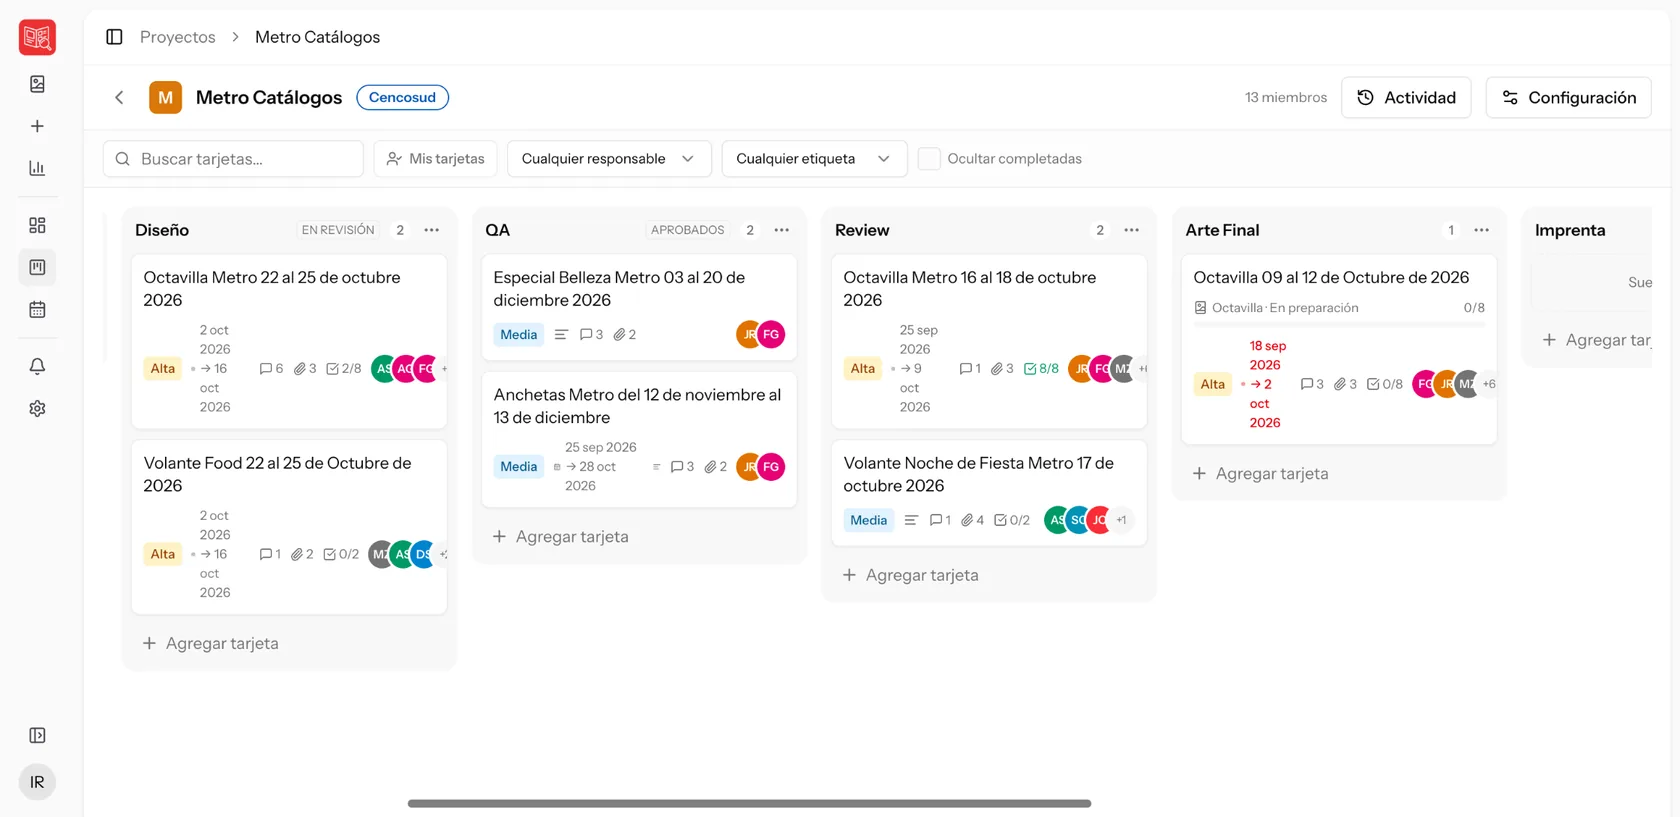Click the collapse panel icon at sidebar bottom

tap(37, 735)
